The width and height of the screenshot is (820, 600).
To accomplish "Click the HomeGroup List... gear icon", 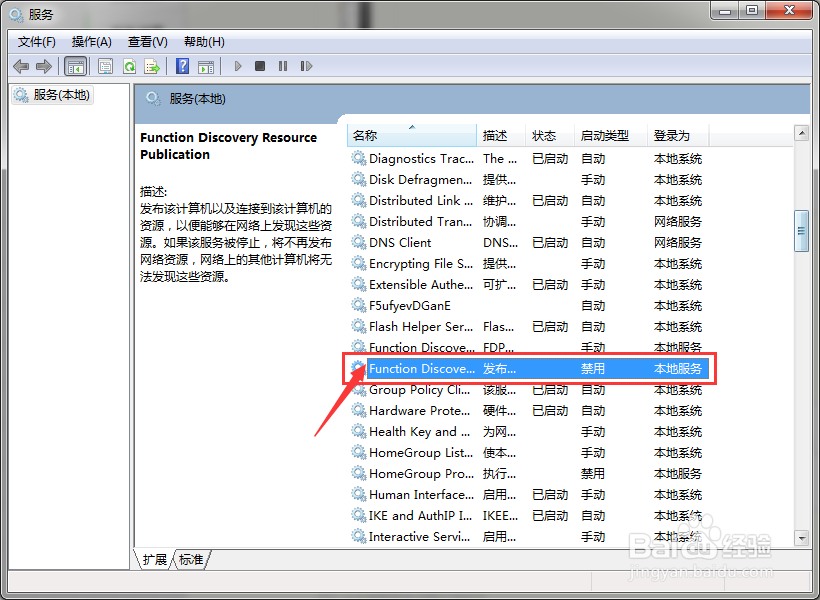I will click(x=359, y=452).
